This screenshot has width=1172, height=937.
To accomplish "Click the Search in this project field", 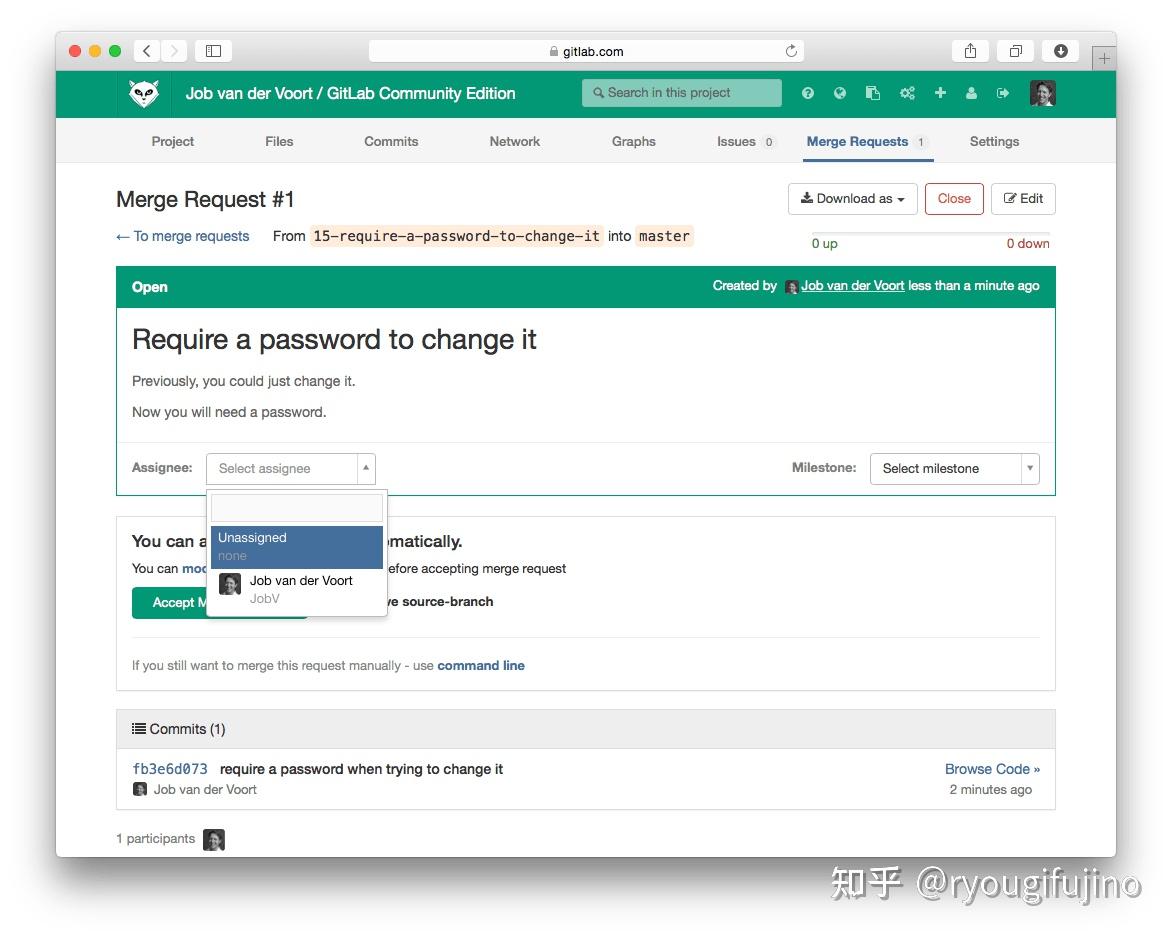I will click(x=681, y=92).
